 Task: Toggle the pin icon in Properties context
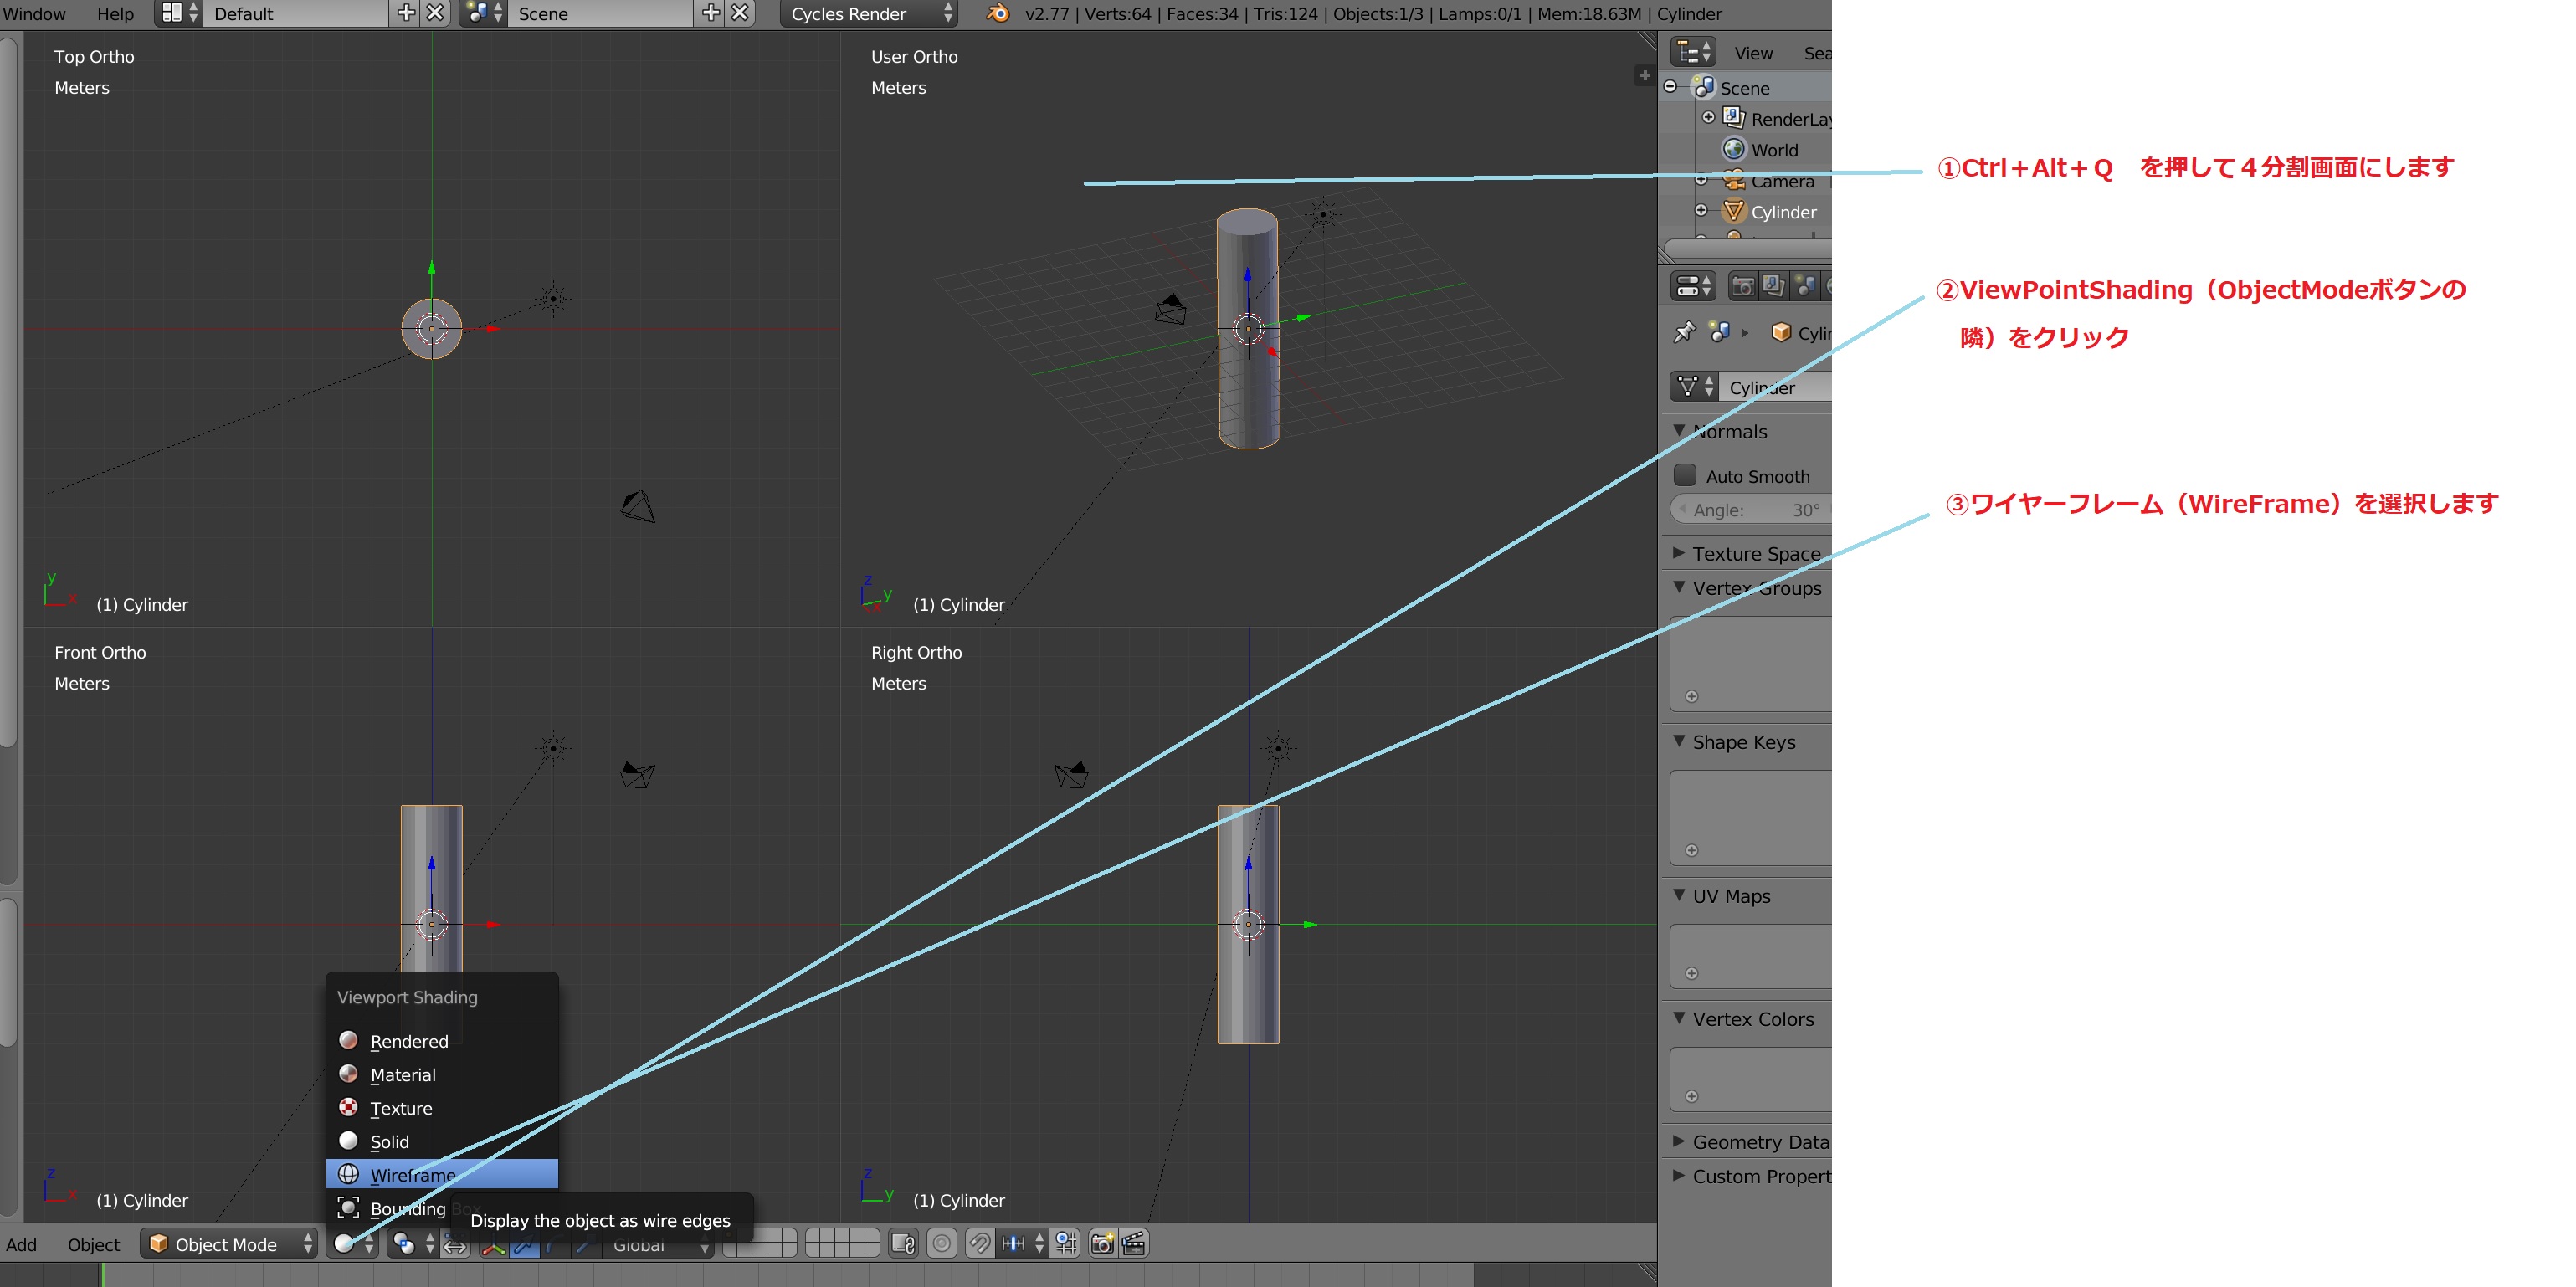[1685, 331]
